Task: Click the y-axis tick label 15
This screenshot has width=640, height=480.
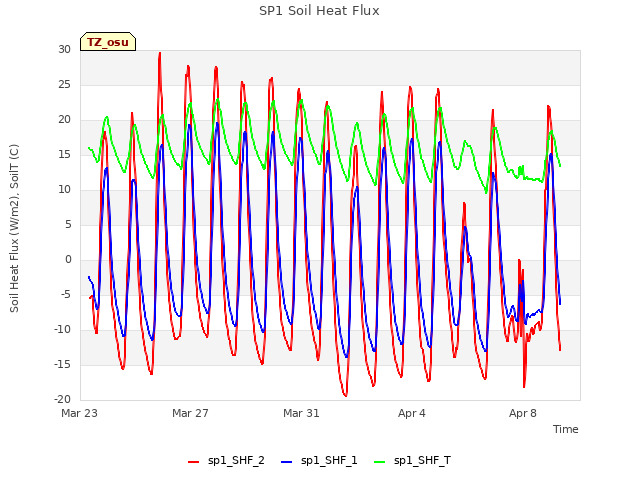Action: pyautogui.click(x=64, y=154)
